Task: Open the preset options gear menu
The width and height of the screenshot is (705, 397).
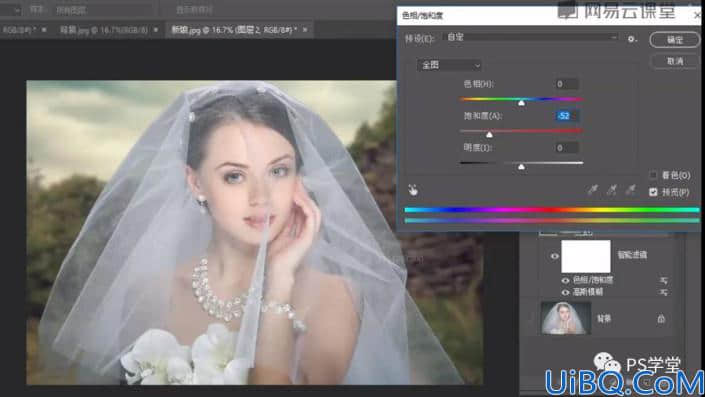Action: point(632,39)
